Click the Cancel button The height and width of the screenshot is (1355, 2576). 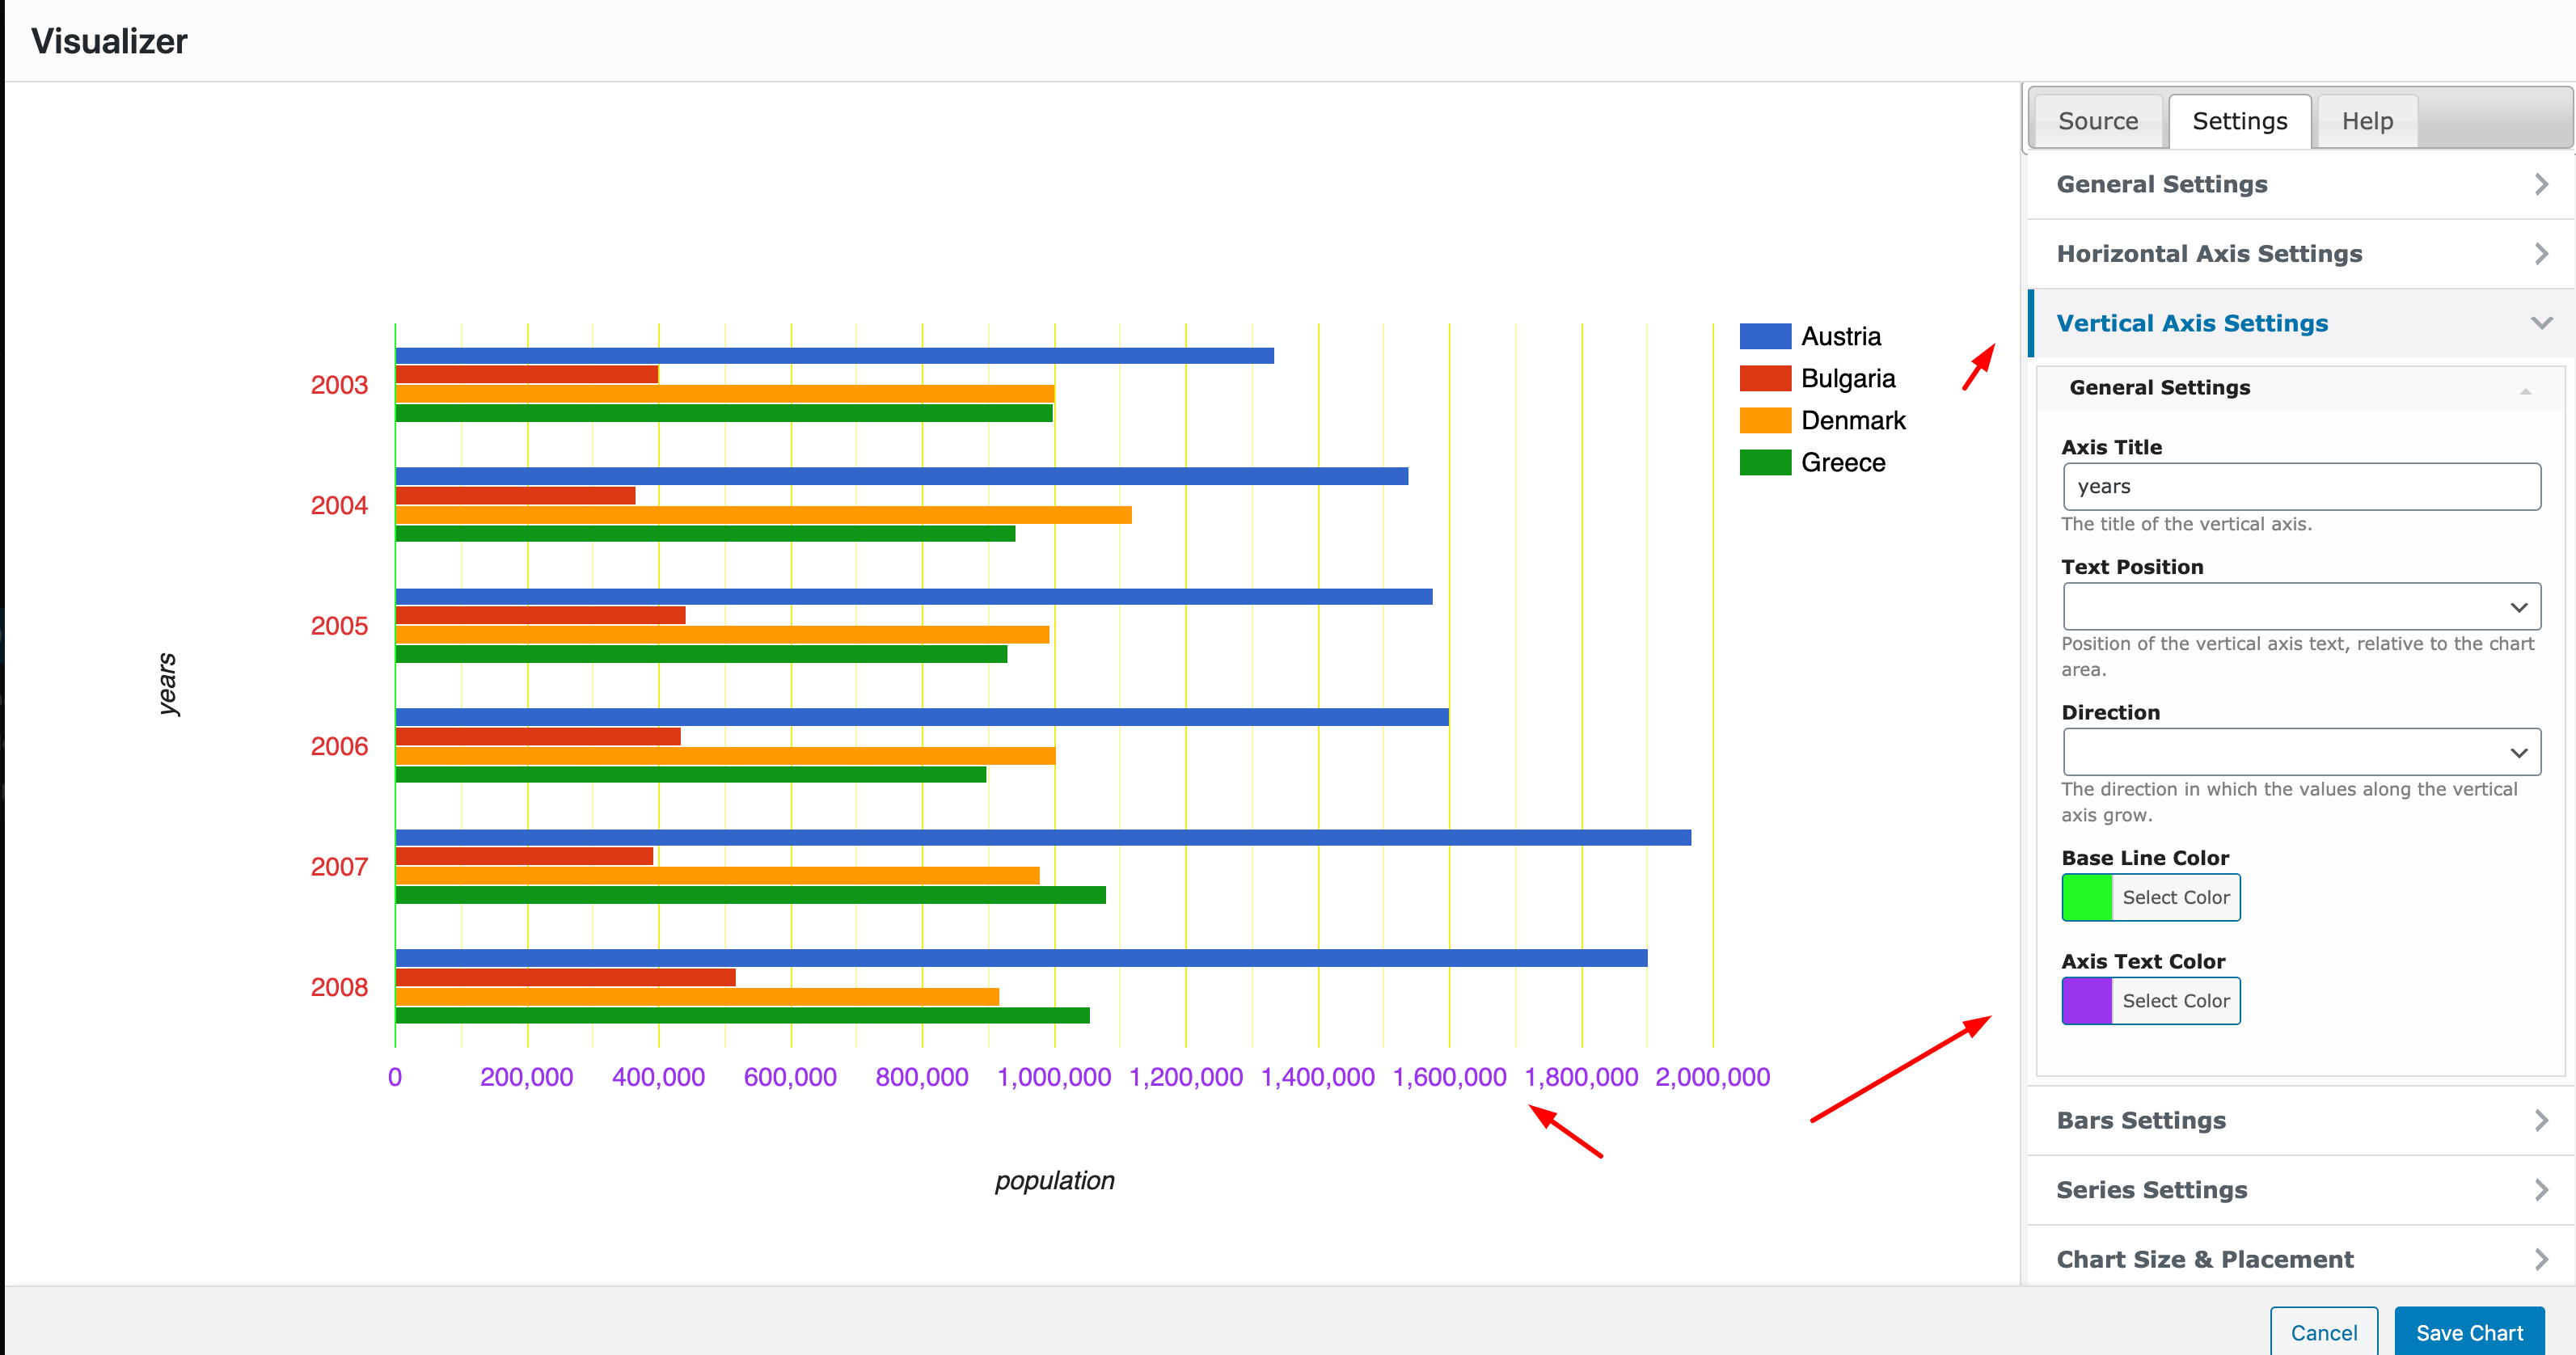(2324, 1332)
